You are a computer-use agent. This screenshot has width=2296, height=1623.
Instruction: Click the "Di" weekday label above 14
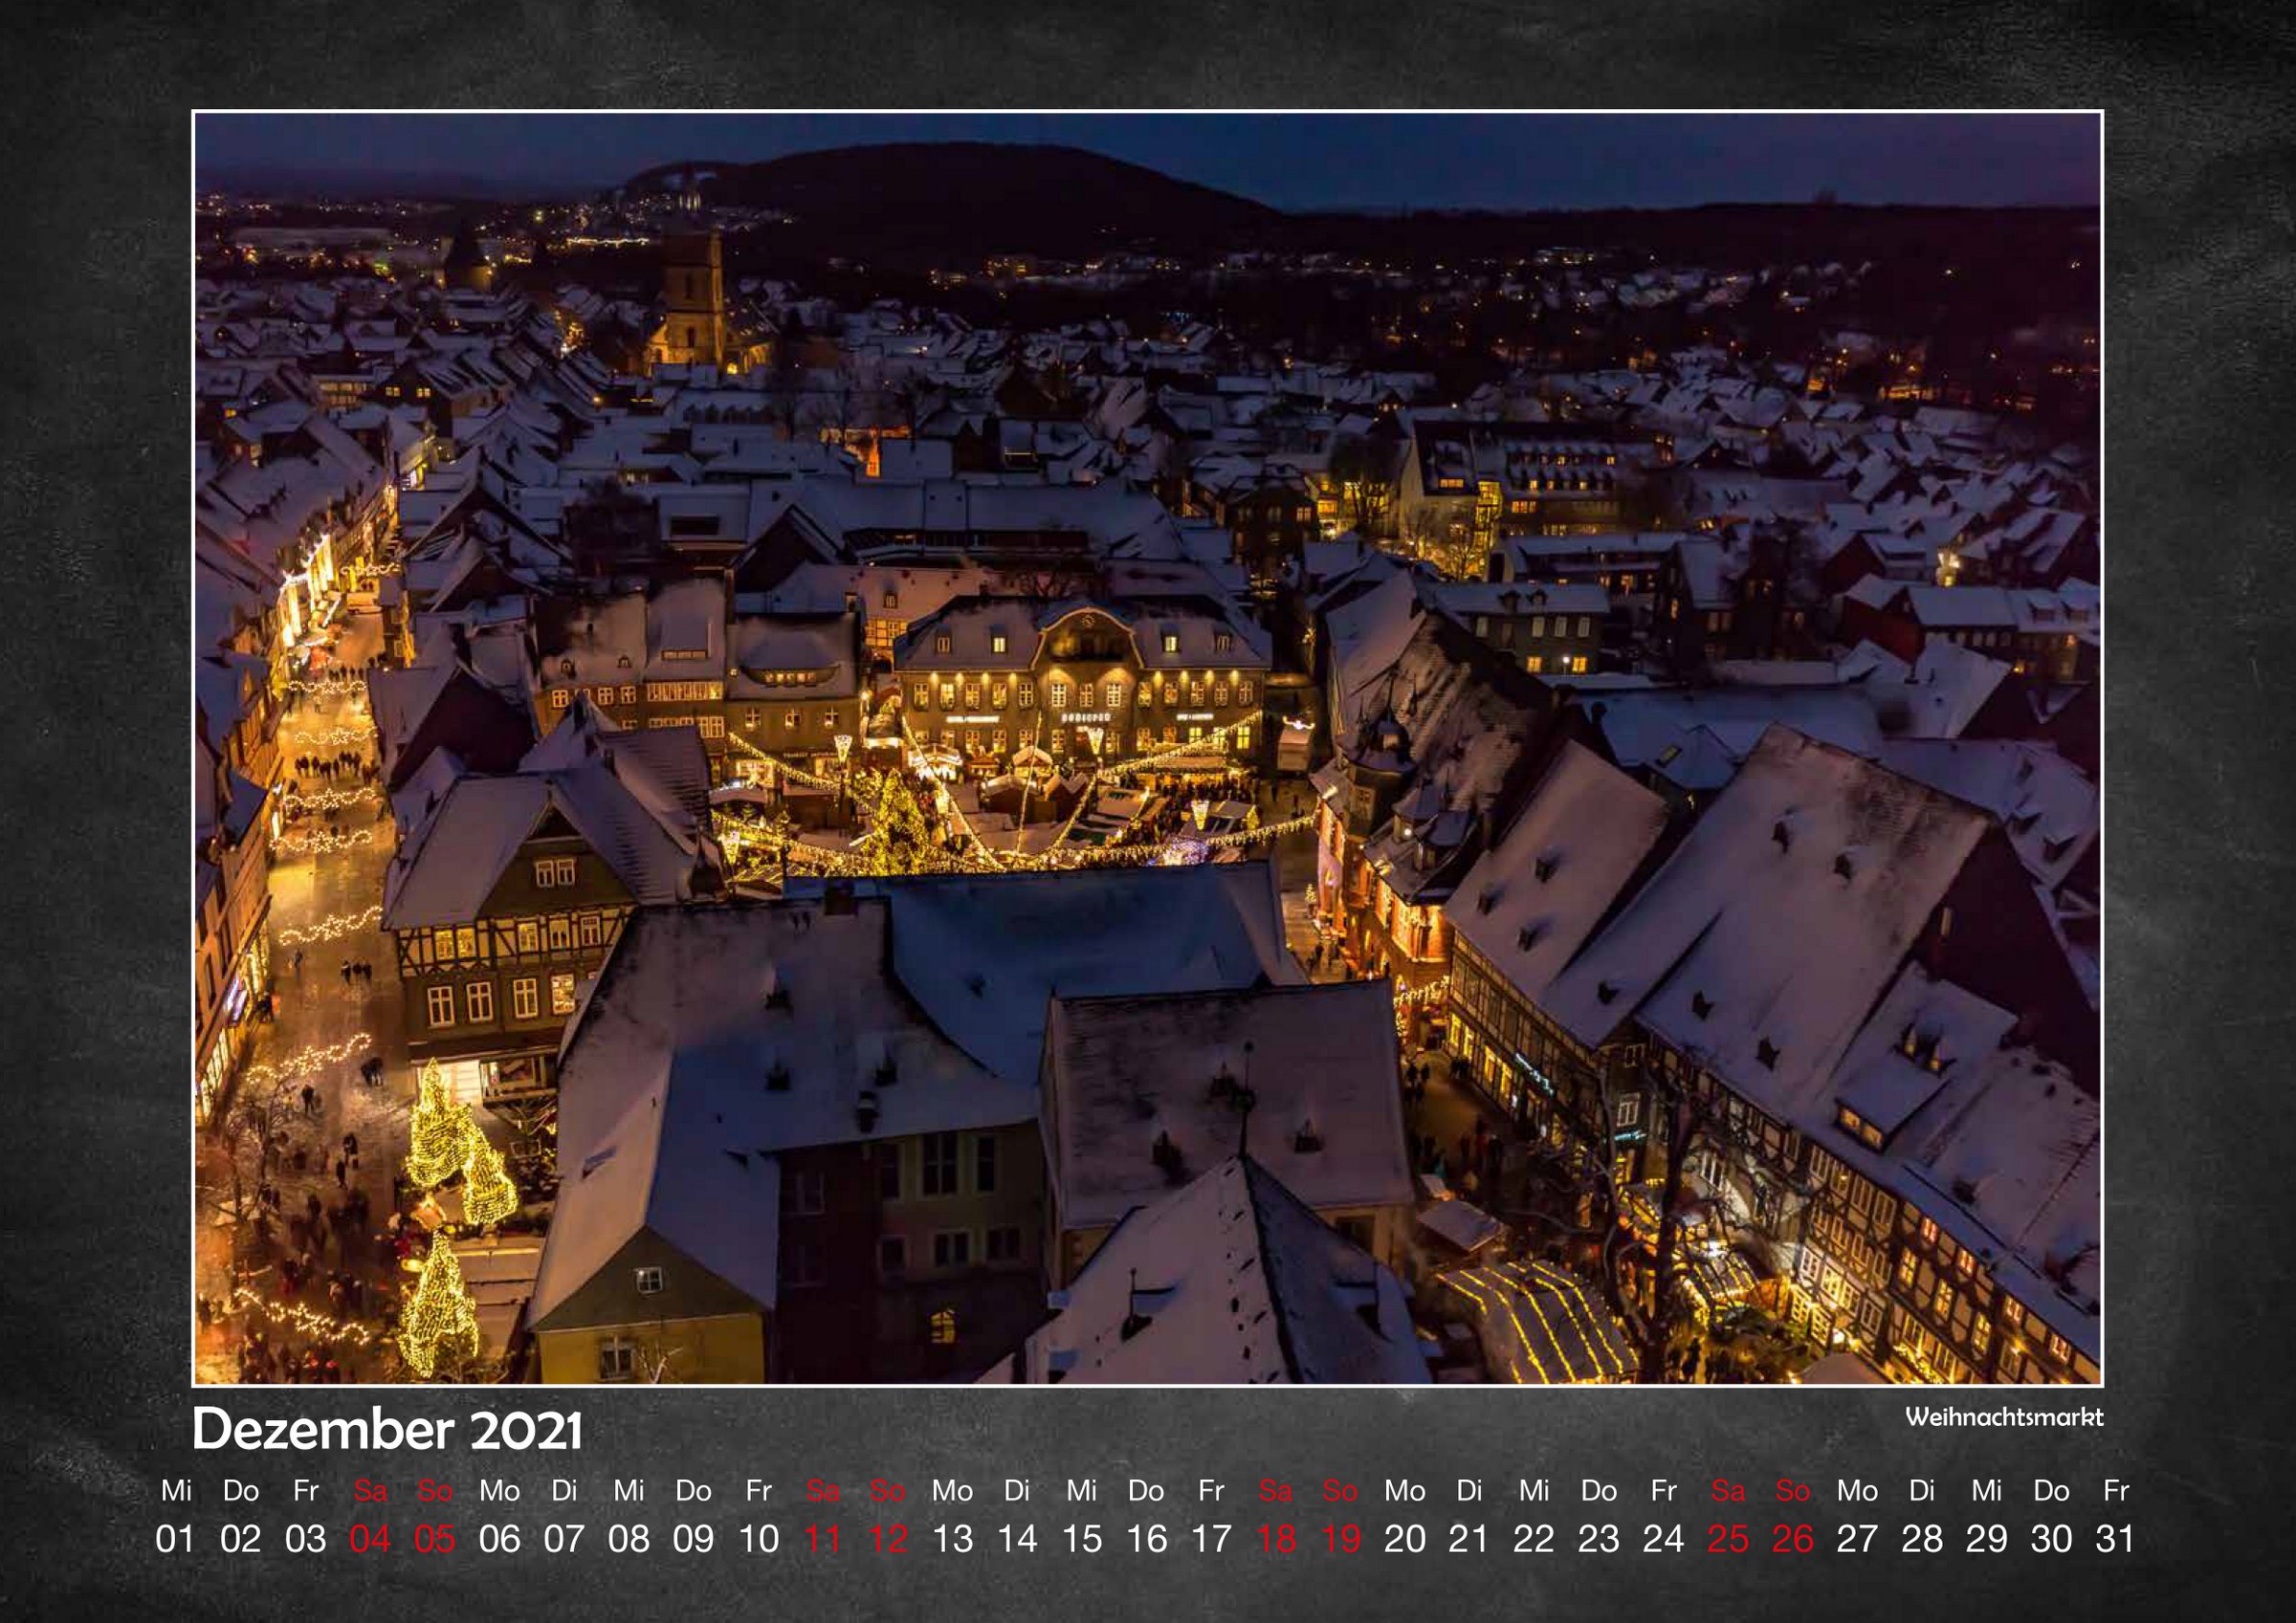[x=1017, y=1491]
